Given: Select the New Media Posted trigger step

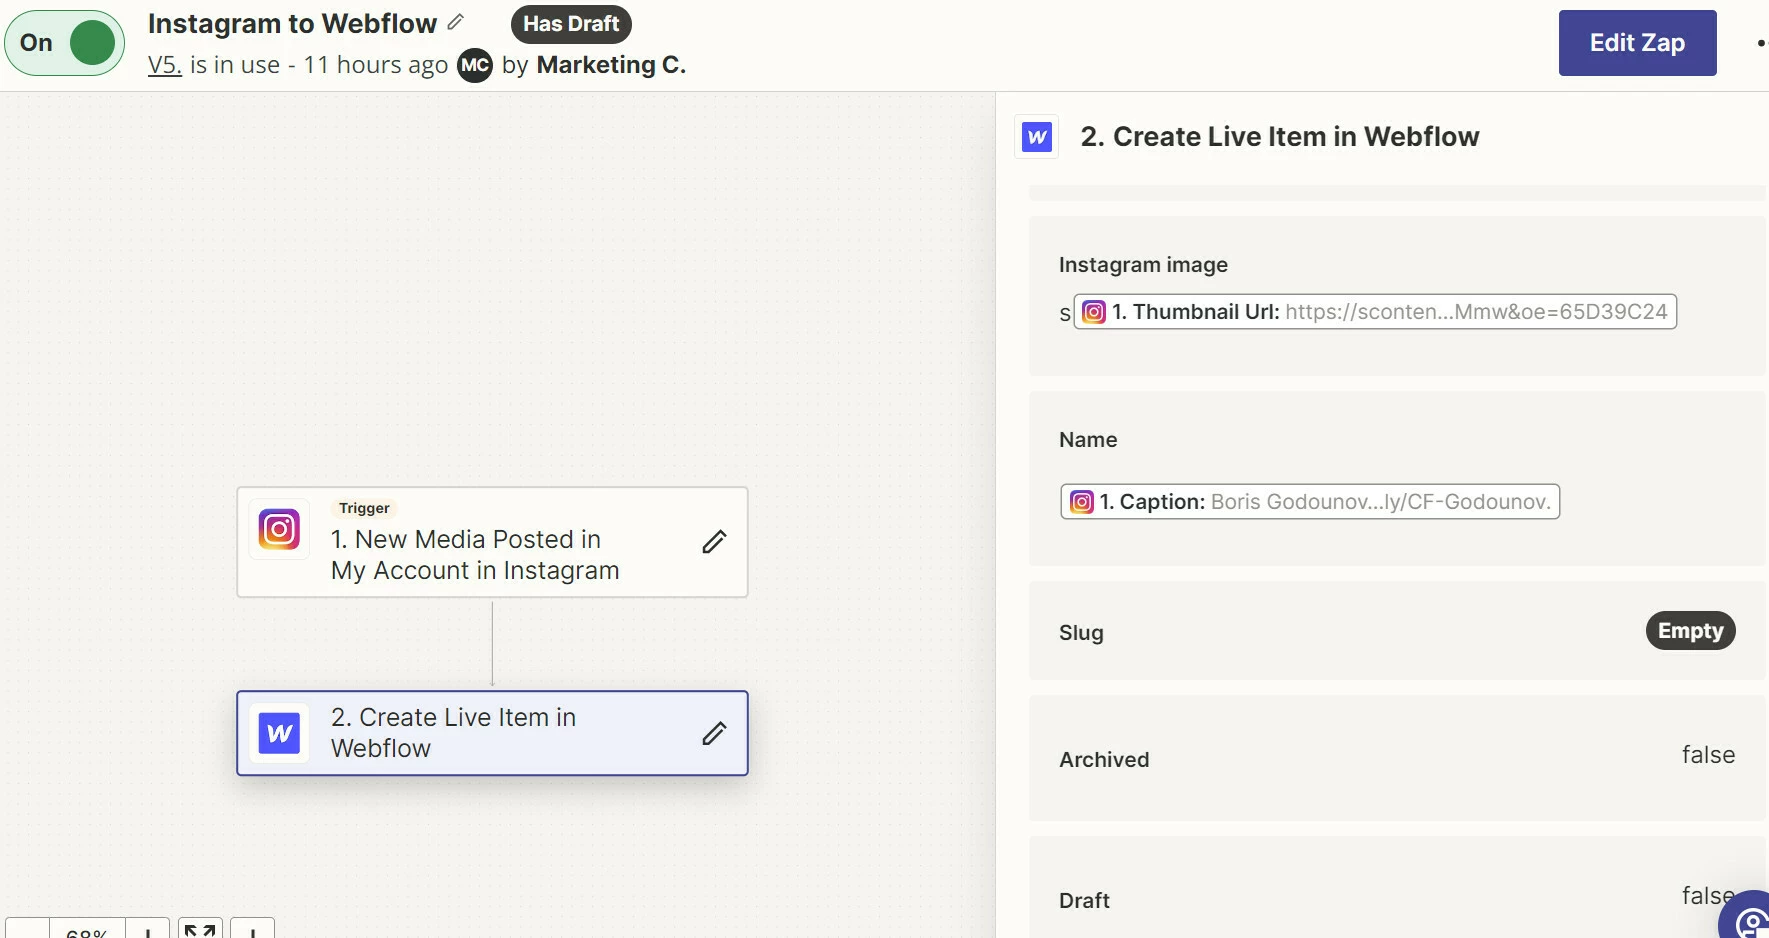Looking at the screenshot, I should 492,542.
